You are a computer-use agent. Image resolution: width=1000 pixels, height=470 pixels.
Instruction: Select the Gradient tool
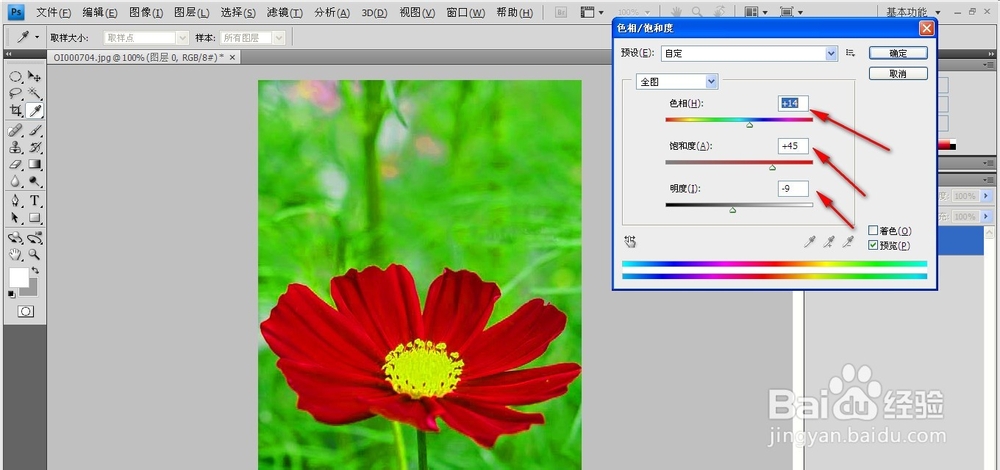click(35, 165)
